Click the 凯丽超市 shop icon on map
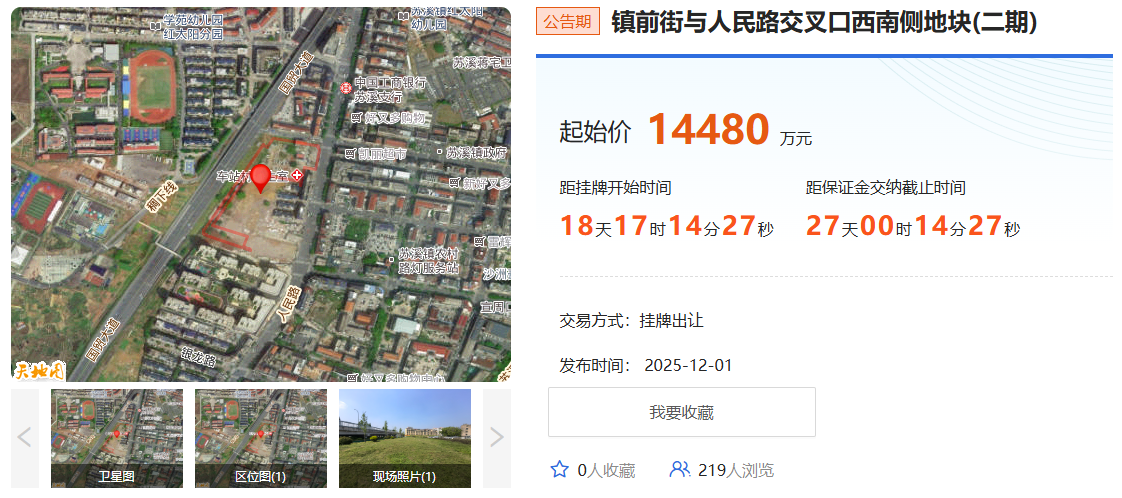 tap(350, 154)
